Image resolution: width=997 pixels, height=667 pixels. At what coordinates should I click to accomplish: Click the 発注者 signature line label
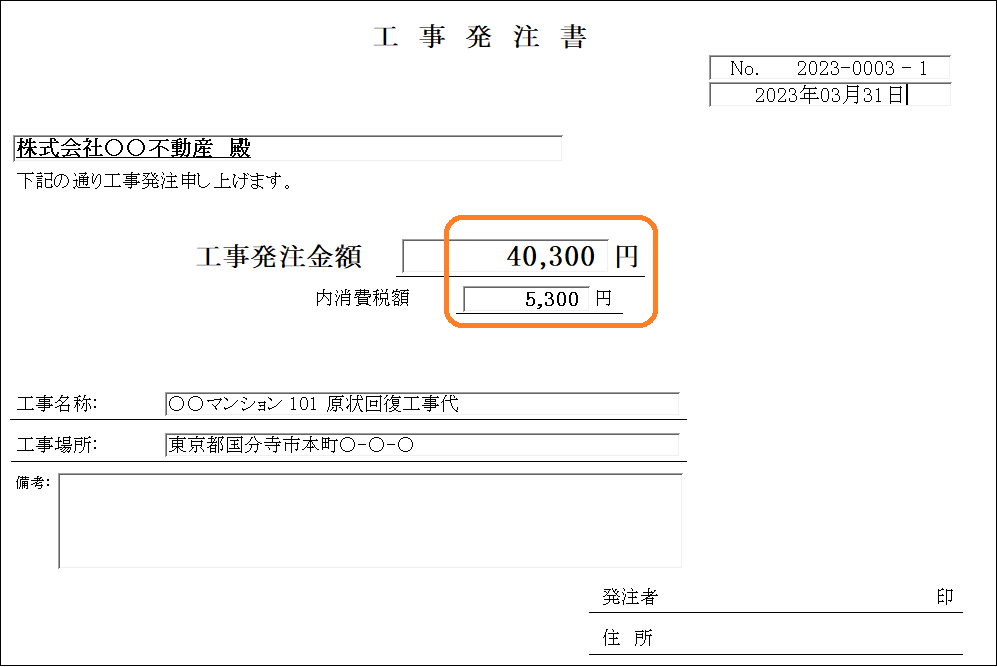point(630,597)
